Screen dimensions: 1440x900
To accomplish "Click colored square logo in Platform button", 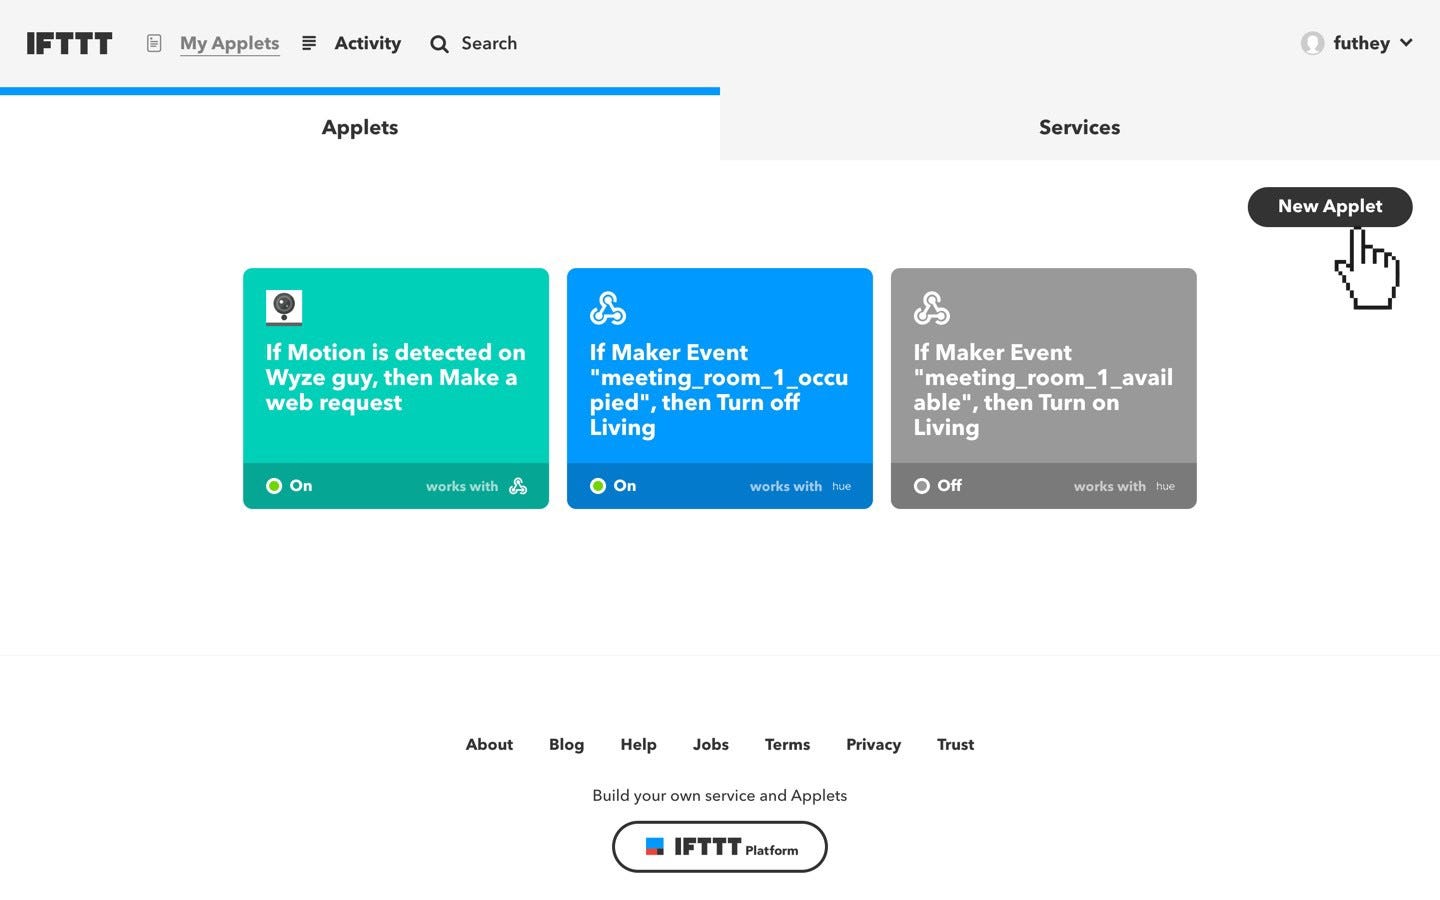I will pos(655,847).
